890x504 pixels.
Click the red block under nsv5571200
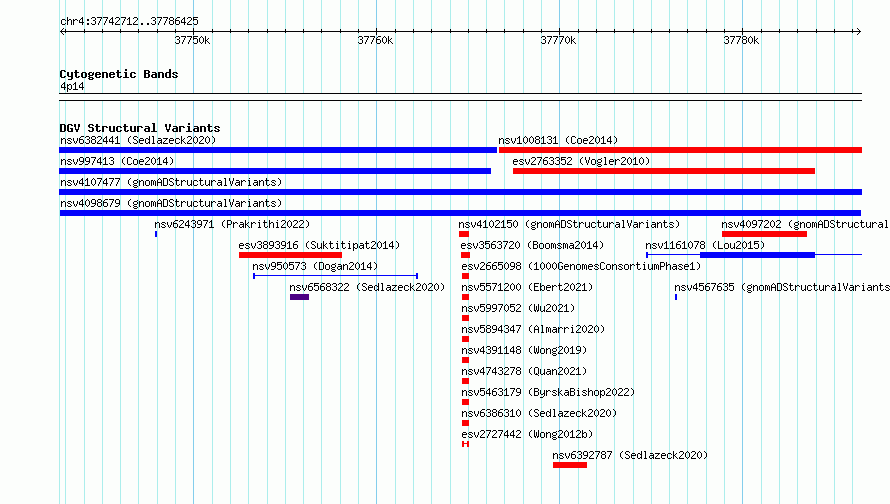point(465,297)
